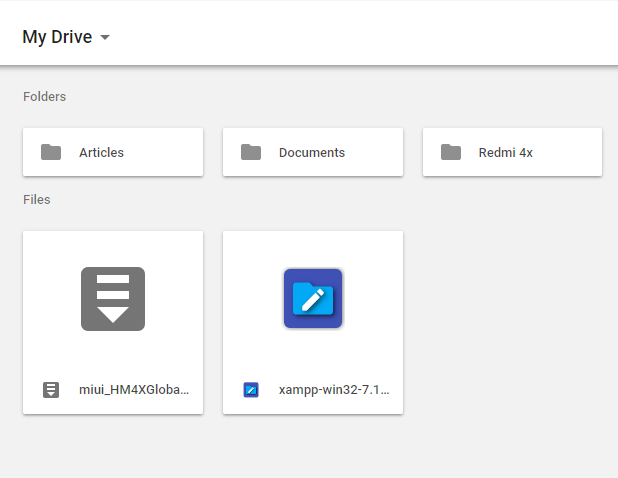Select the xampp-win32-7.1... file name

[x=333, y=390]
